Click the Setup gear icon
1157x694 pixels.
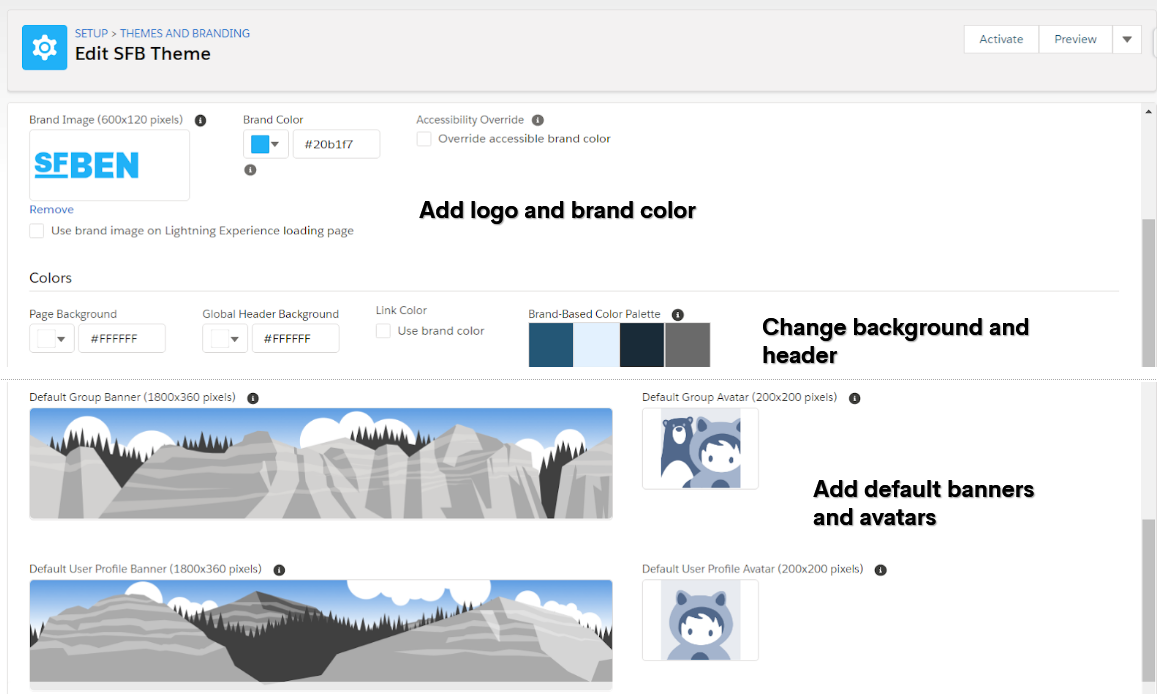(44, 47)
